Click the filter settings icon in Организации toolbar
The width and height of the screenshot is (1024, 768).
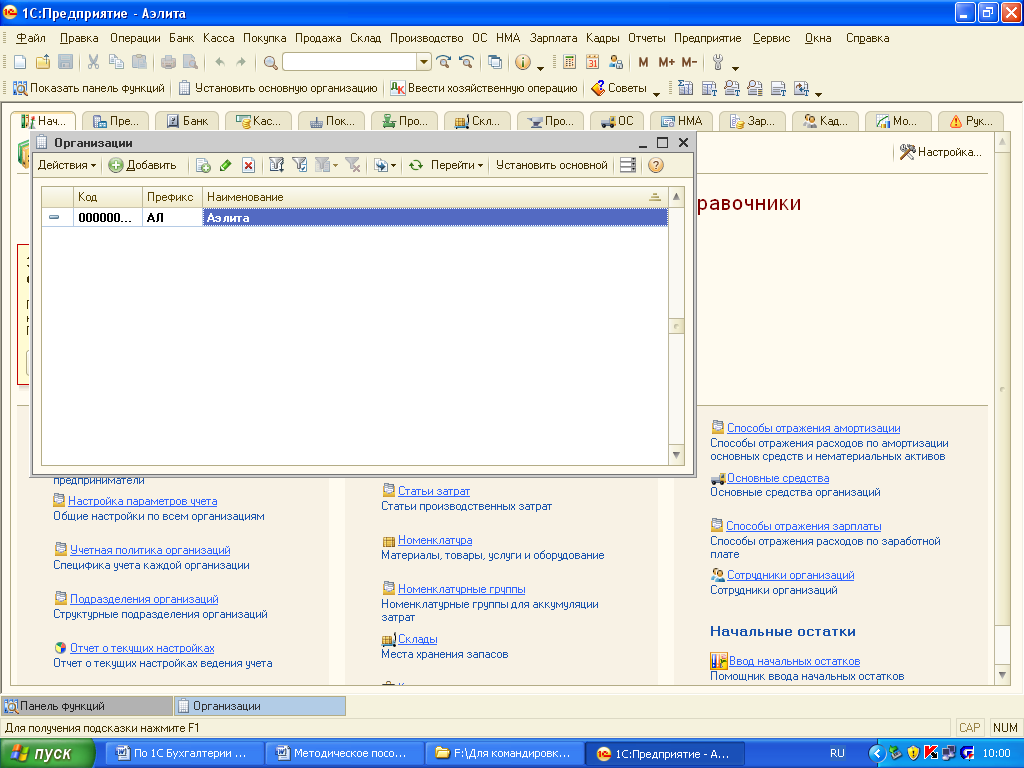[x=276, y=165]
